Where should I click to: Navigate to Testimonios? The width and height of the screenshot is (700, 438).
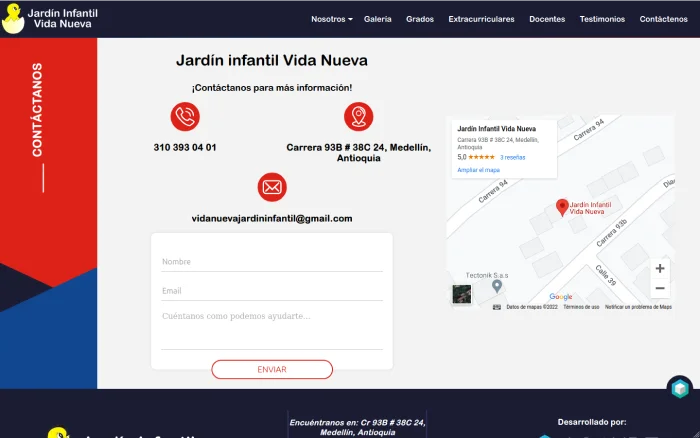pyautogui.click(x=602, y=19)
